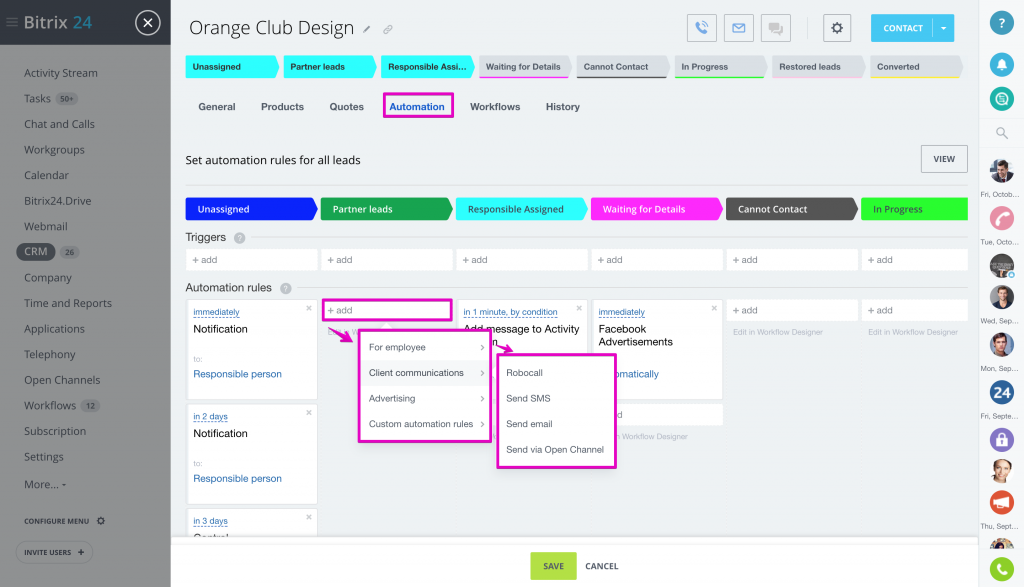
Task: Set lead status to Waiting for Details
Action: tap(524, 67)
